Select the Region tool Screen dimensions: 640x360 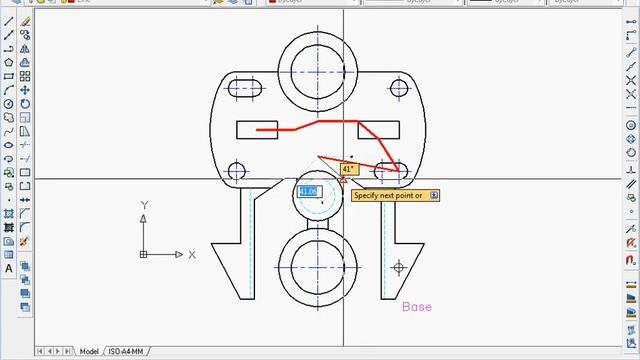click(9, 241)
